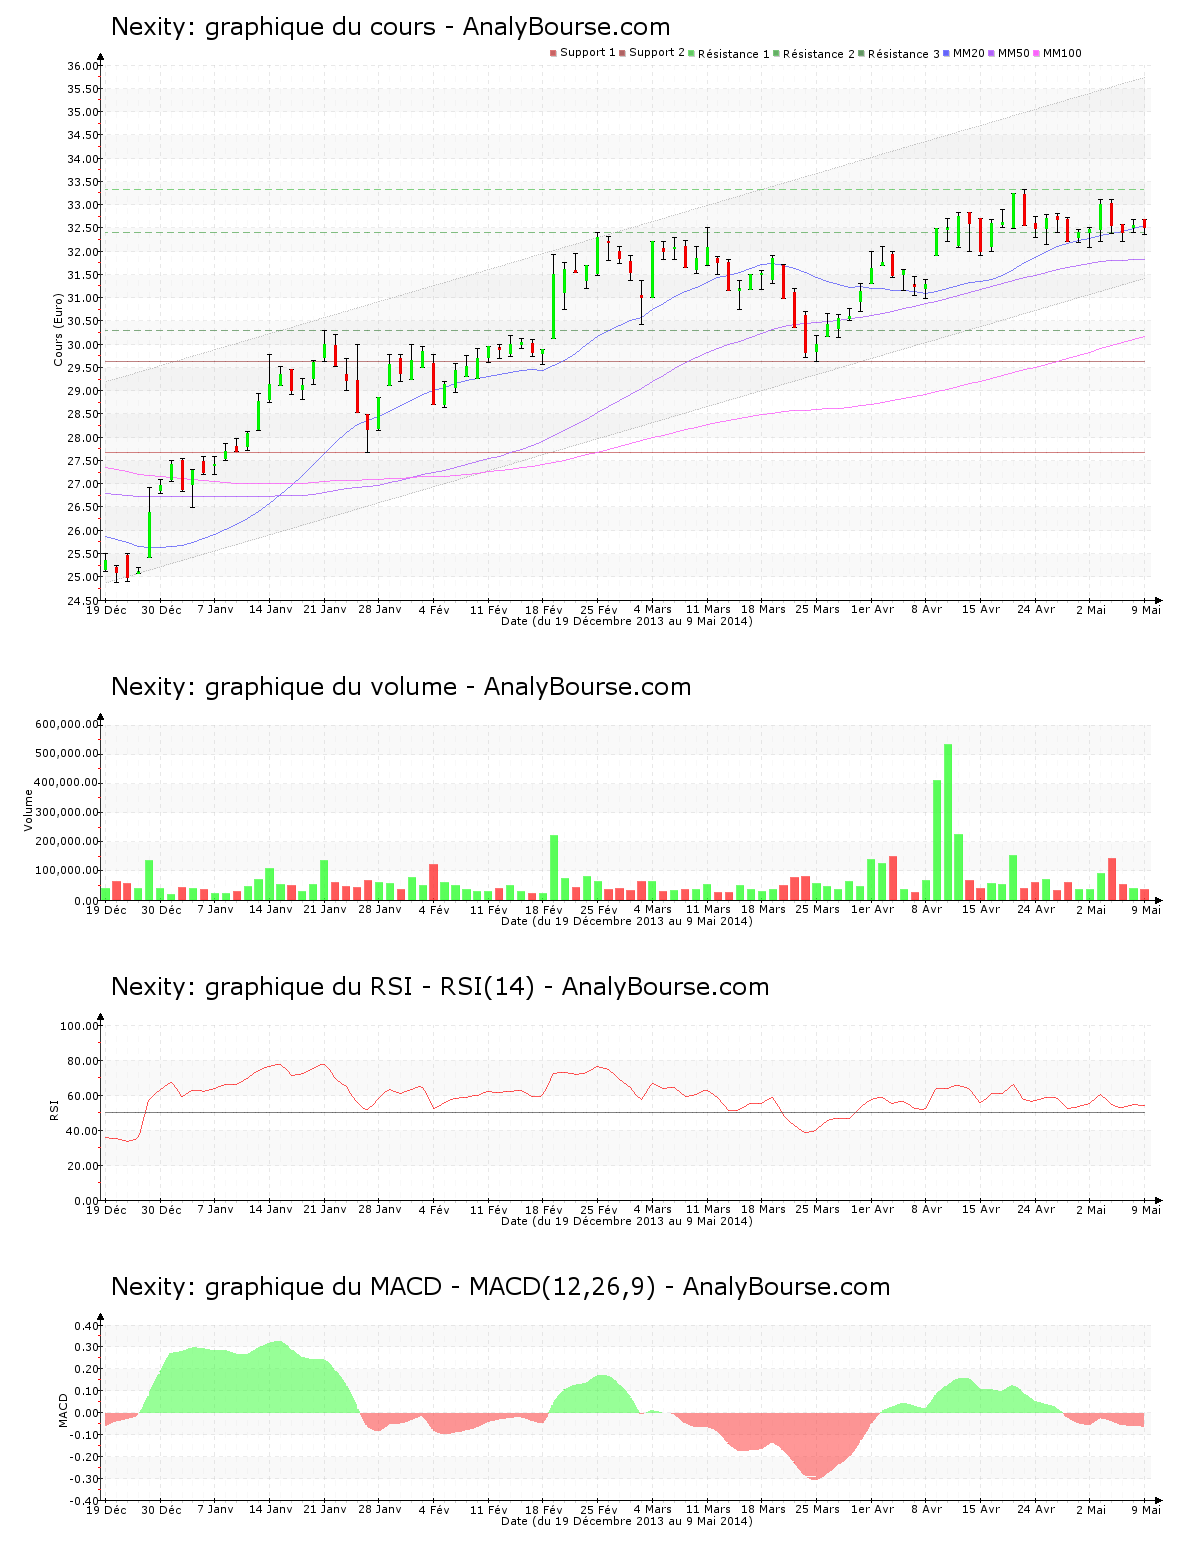Click the tallest green volume bar
Viewport: 1200px width, 1550px height.
[x=948, y=822]
